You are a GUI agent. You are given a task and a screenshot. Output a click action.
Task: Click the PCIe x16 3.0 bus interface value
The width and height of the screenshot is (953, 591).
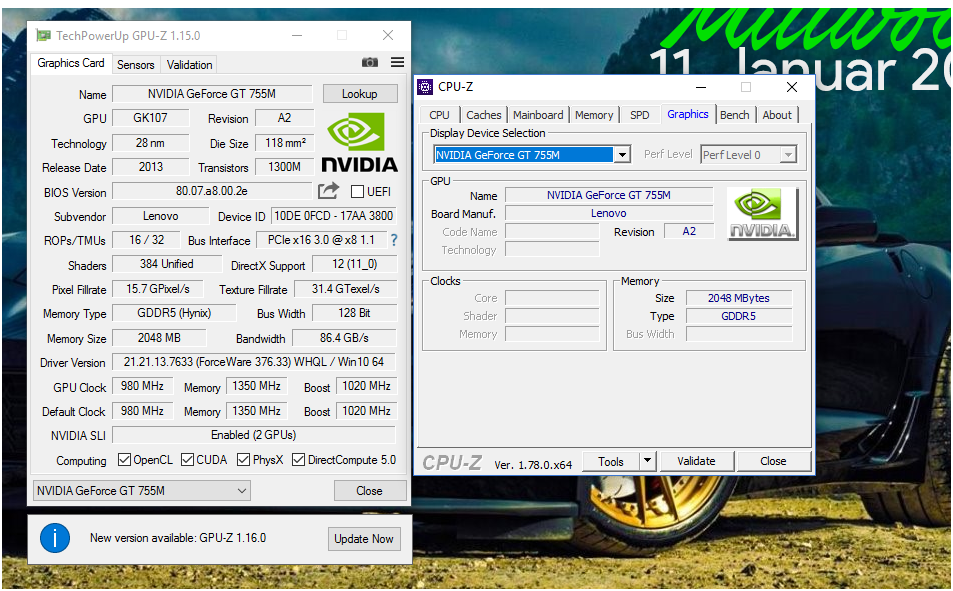click(322, 240)
